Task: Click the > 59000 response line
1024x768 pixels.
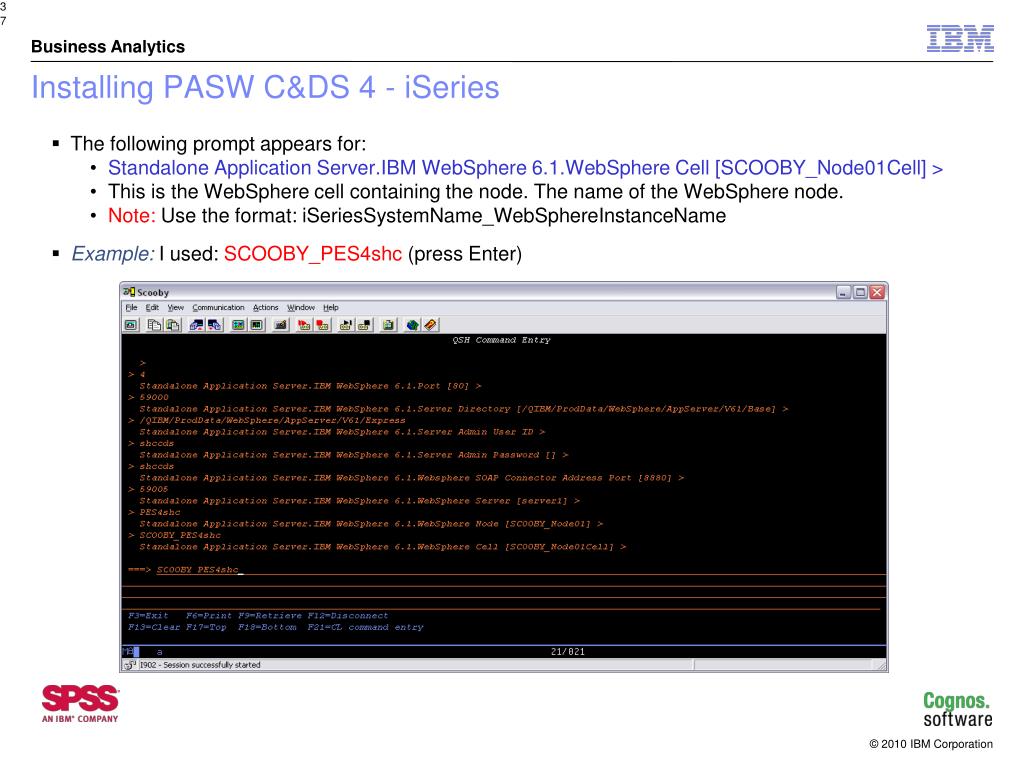Action: tap(148, 397)
